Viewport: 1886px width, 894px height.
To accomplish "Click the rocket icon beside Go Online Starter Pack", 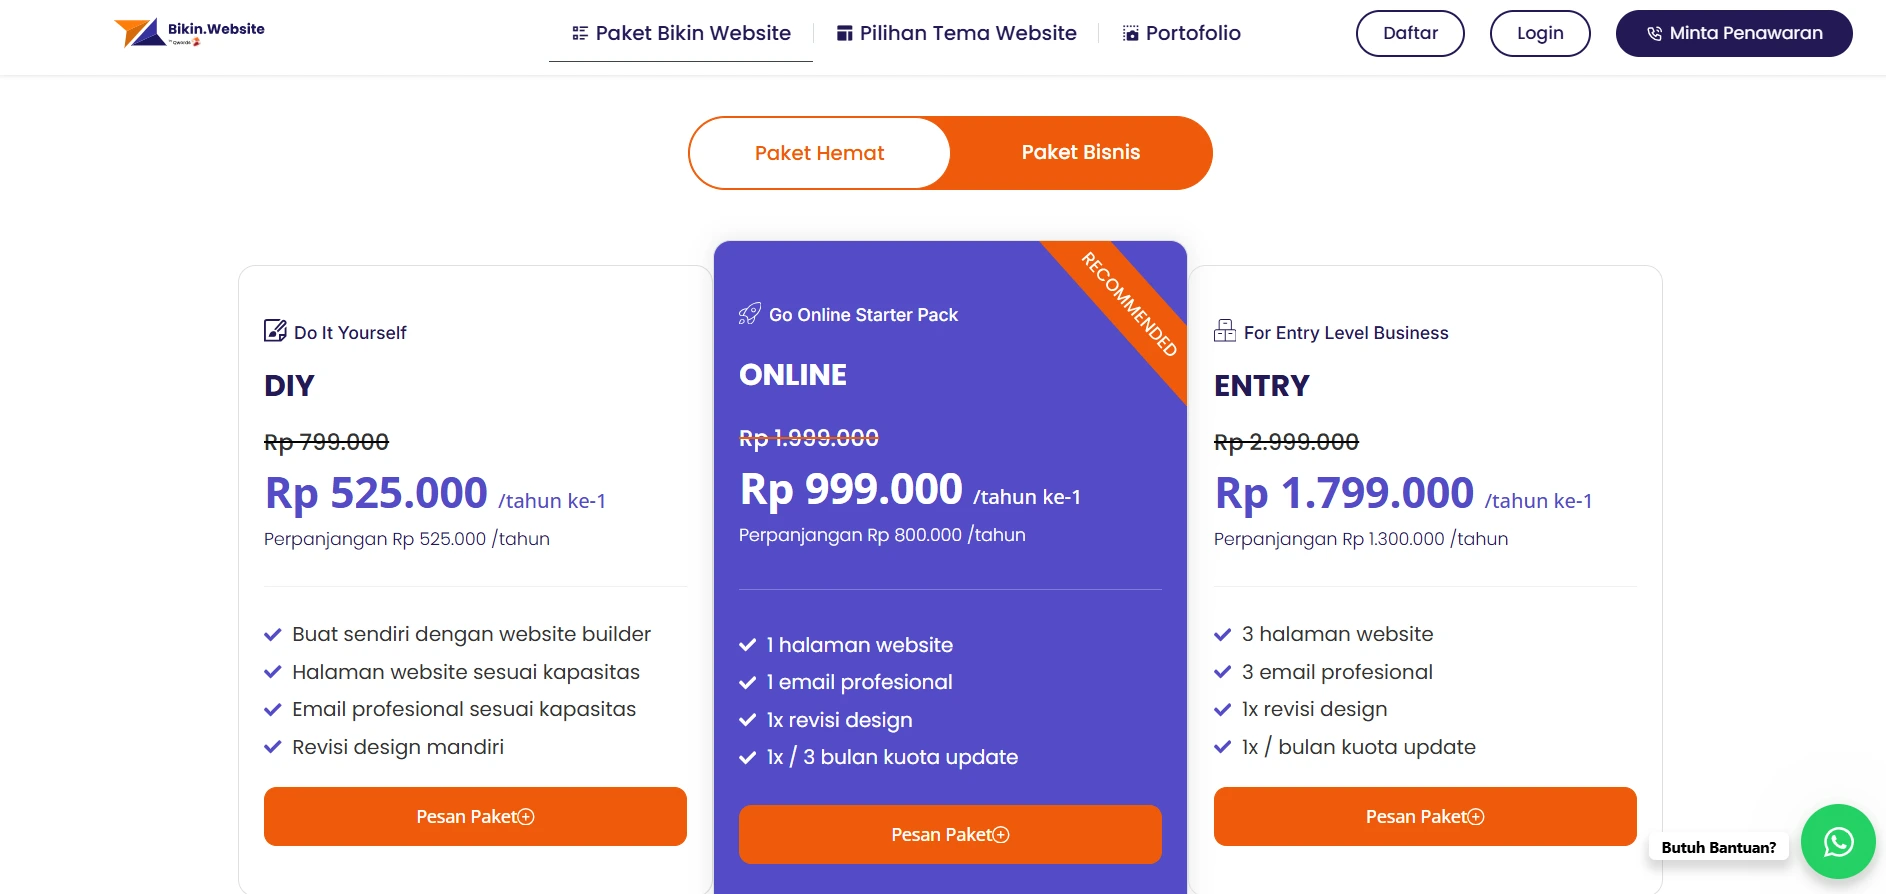I will pyautogui.click(x=749, y=314).
